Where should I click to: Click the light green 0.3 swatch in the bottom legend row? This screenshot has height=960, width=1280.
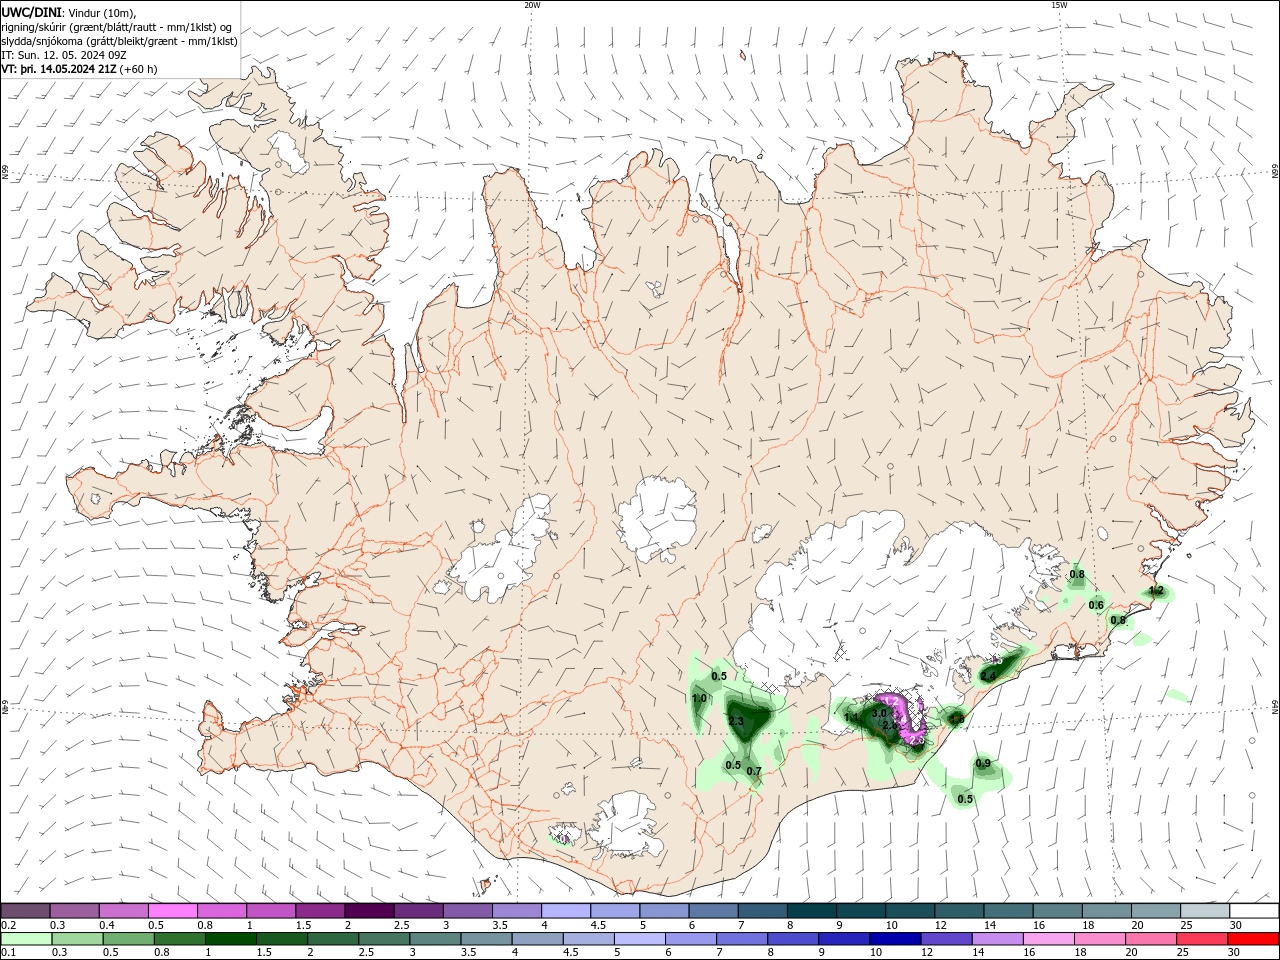click(76, 939)
